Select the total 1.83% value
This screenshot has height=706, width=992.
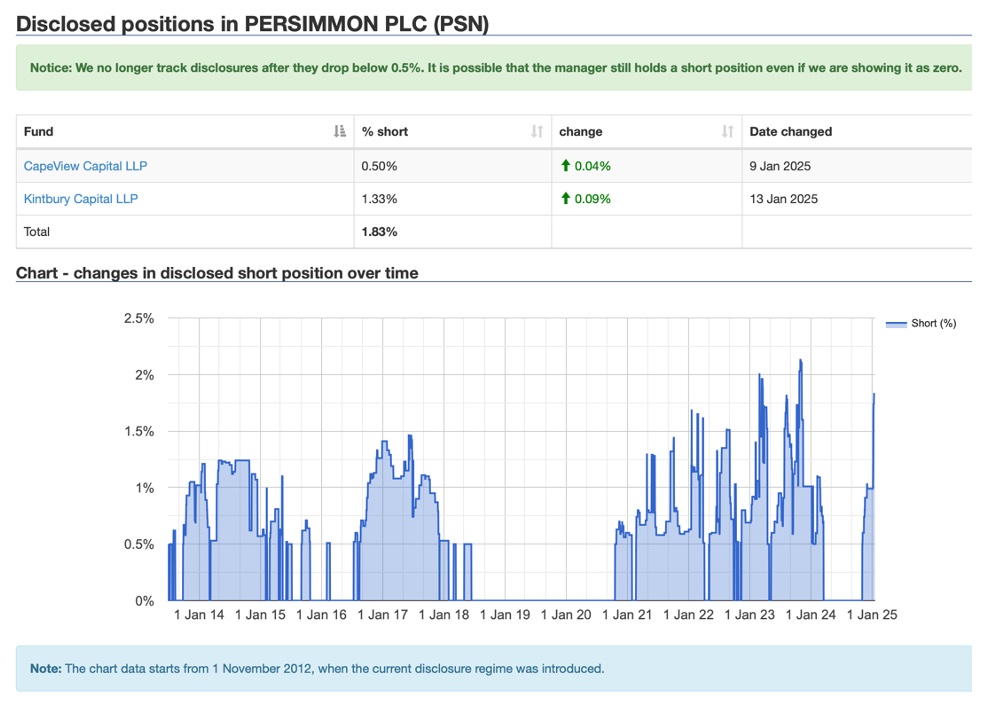coord(379,232)
